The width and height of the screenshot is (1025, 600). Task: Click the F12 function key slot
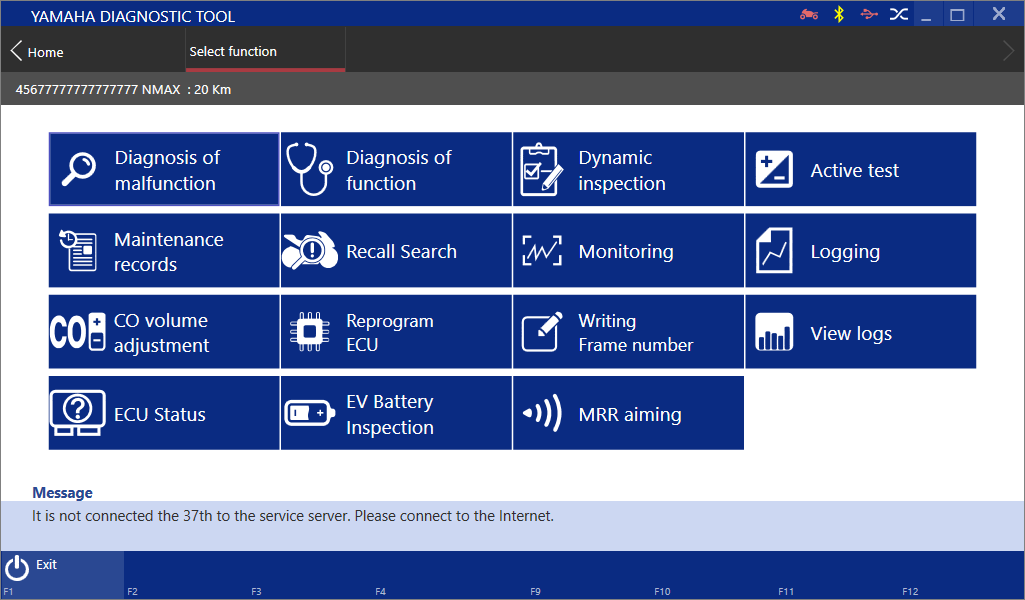pyautogui.click(x=962, y=575)
